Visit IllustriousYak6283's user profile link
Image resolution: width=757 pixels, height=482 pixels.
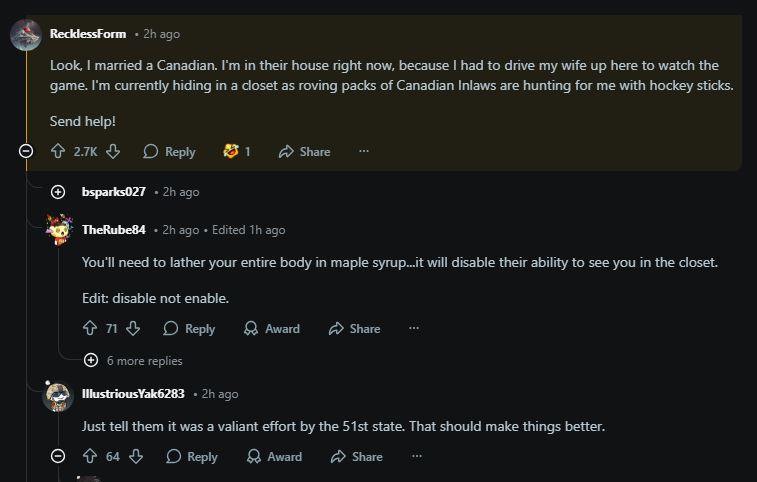pyautogui.click(x=133, y=394)
